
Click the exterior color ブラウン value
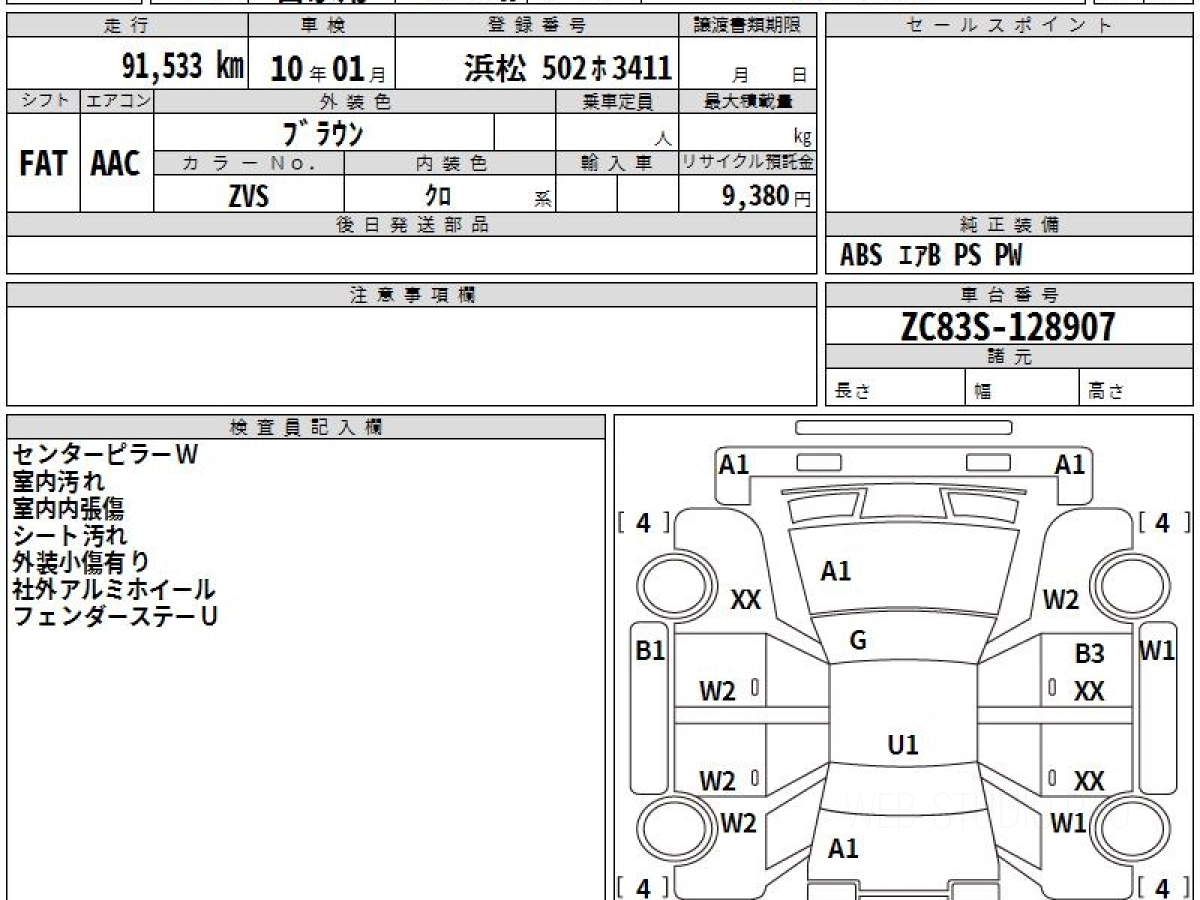click(x=323, y=133)
